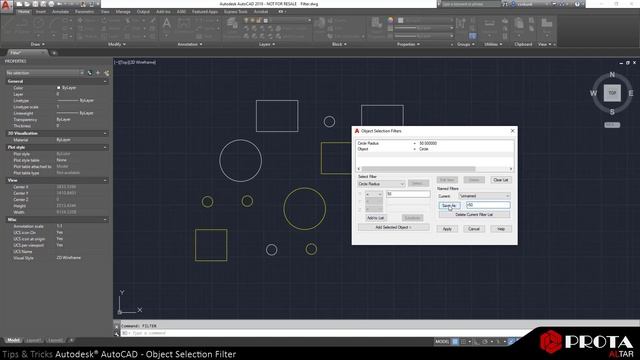Click the Plot quick access icon
Viewport: 640px width, 360px height.
point(51,4)
